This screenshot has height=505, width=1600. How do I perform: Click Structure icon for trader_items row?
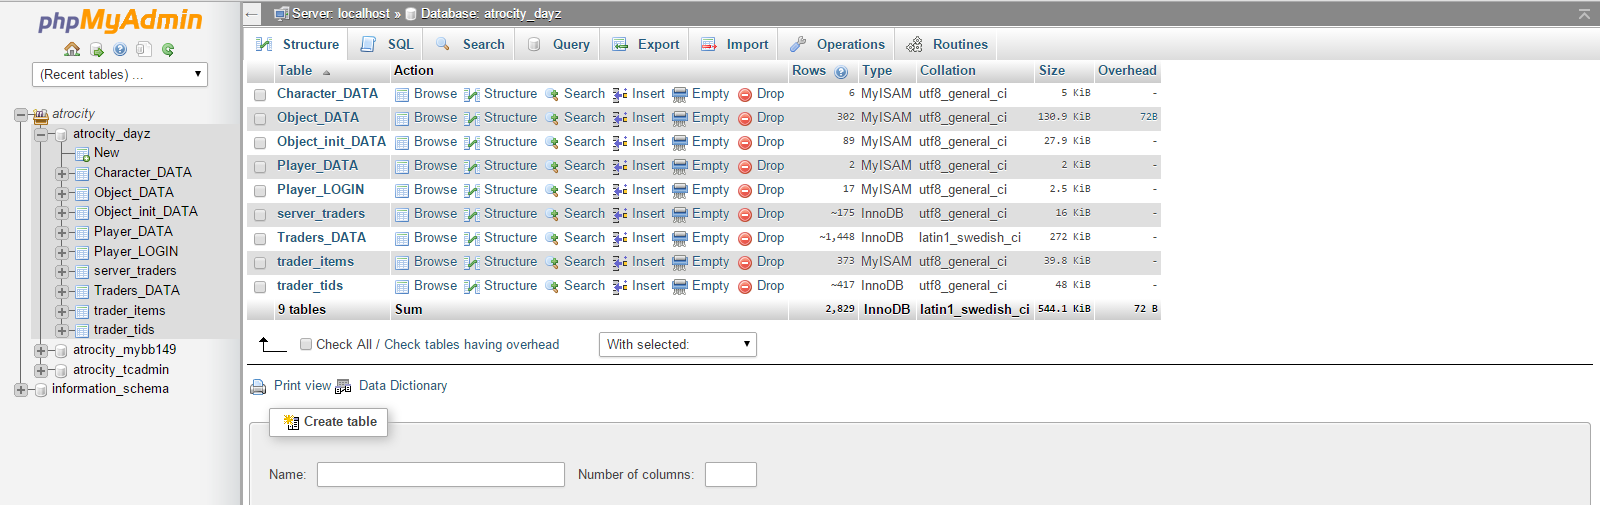(472, 263)
